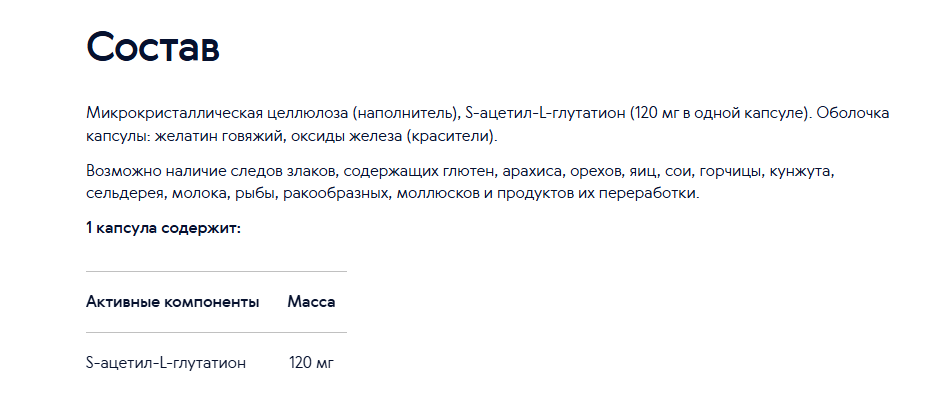The image size is (936, 408).
Task: Click the "S-ацетил-L-глутатион" table row cell
Action: coord(166,363)
